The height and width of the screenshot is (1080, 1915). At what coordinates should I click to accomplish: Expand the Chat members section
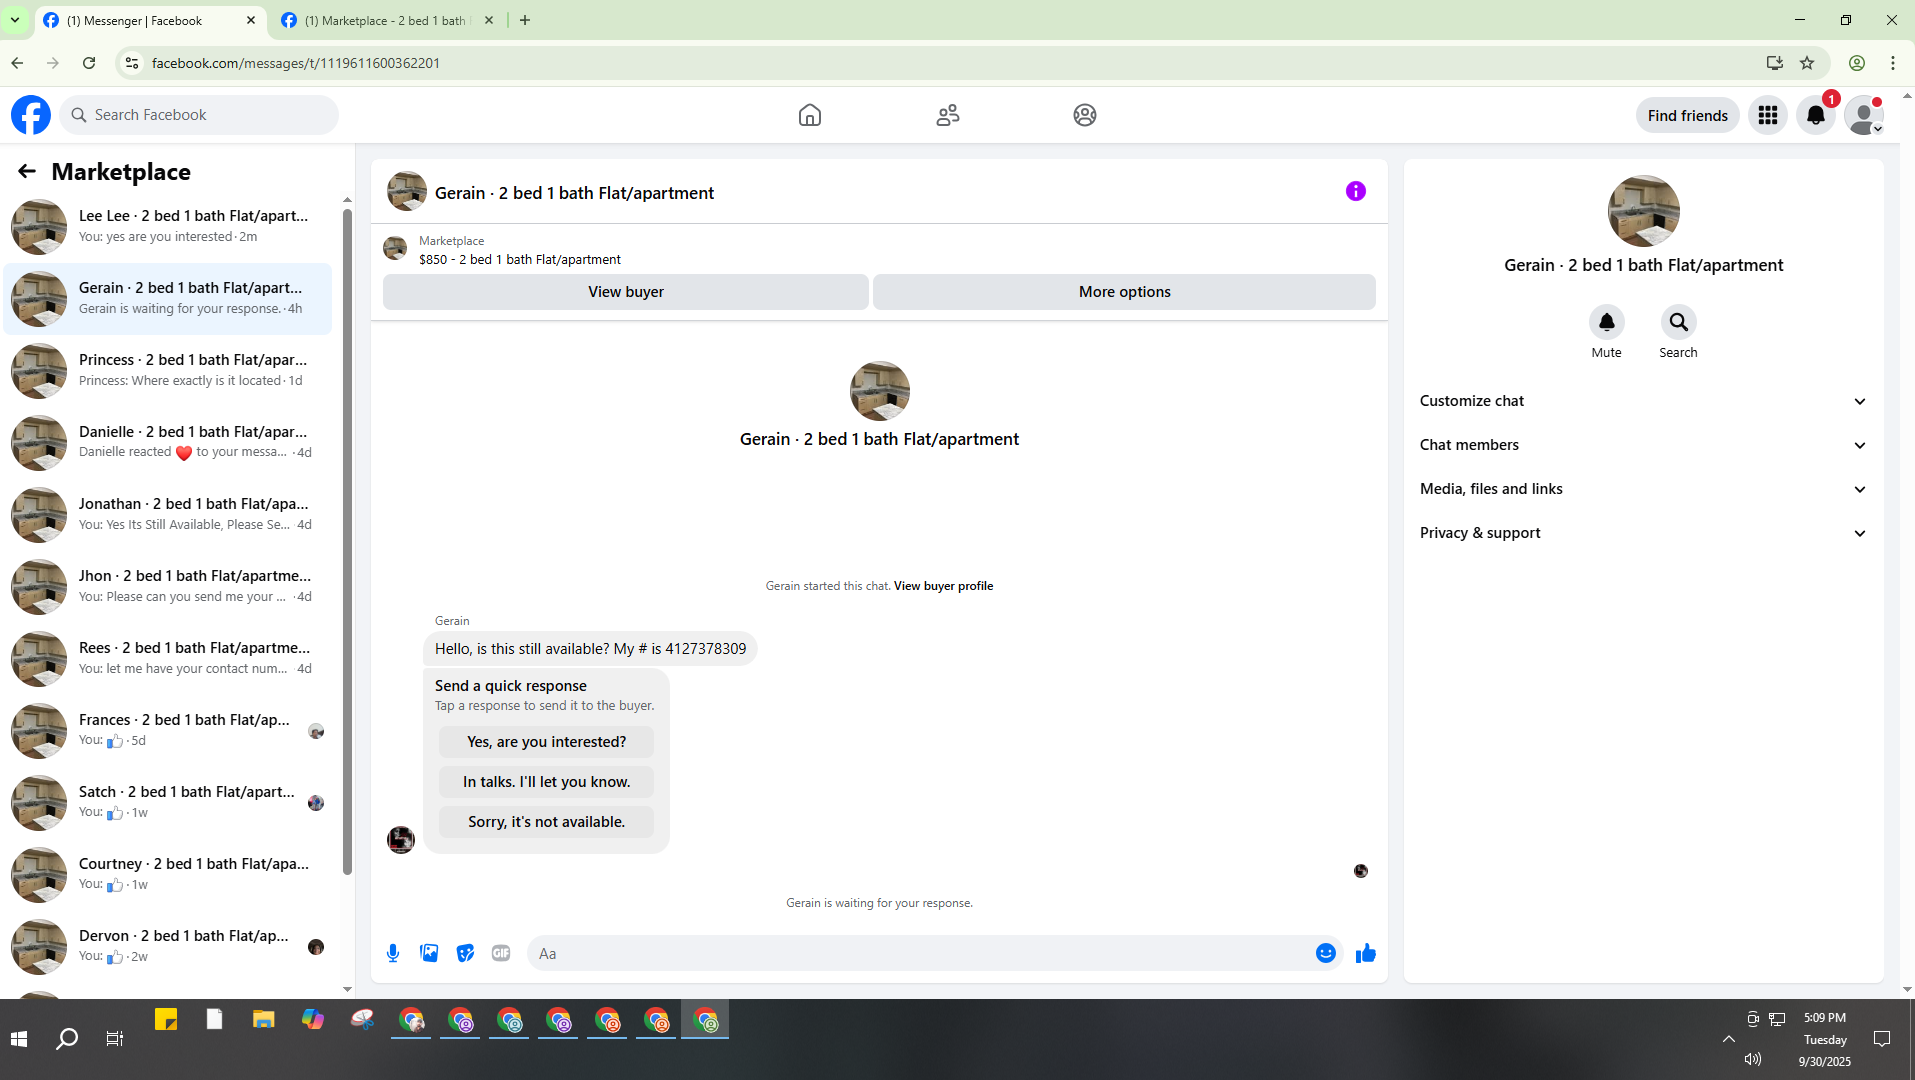click(x=1644, y=445)
